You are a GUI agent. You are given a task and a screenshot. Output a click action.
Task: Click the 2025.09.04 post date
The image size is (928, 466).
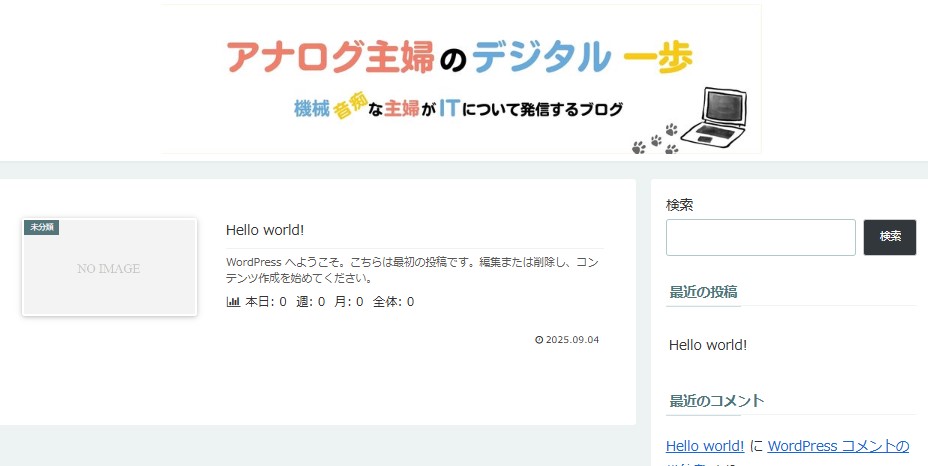[572, 340]
